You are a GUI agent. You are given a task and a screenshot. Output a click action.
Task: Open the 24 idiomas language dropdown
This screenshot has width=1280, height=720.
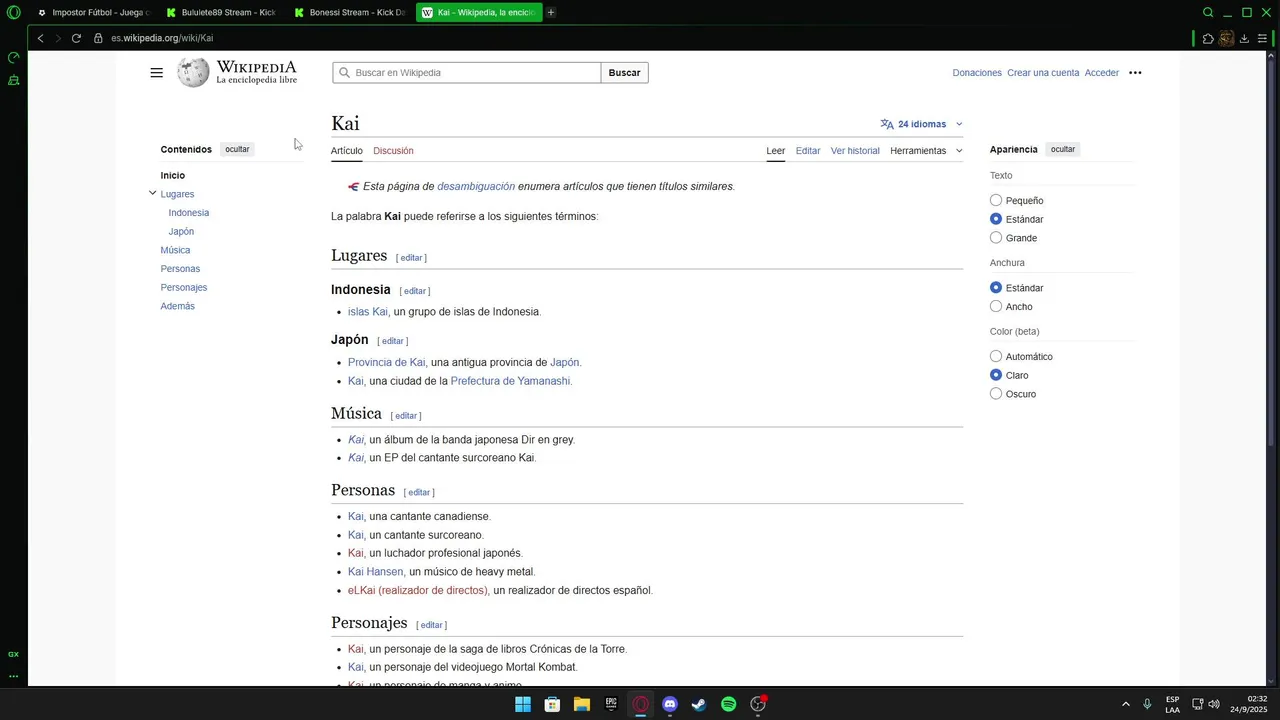pyautogui.click(x=921, y=124)
